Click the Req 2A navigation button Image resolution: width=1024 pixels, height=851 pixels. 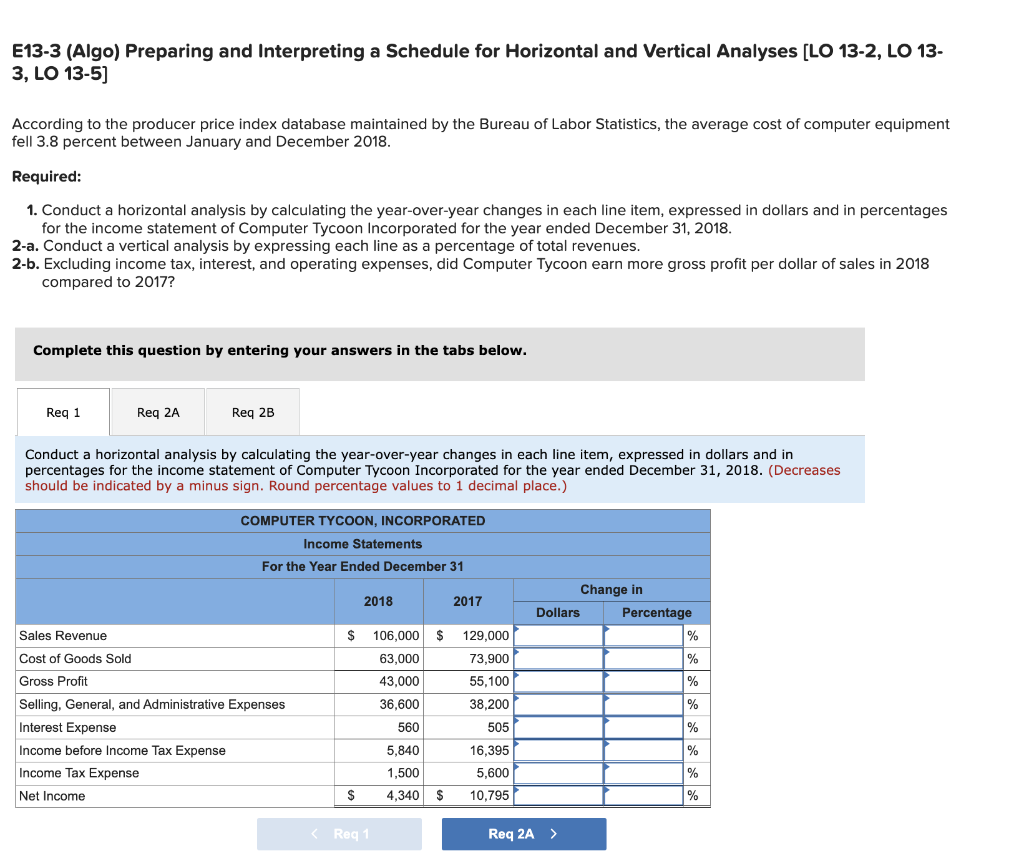tap(523, 833)
